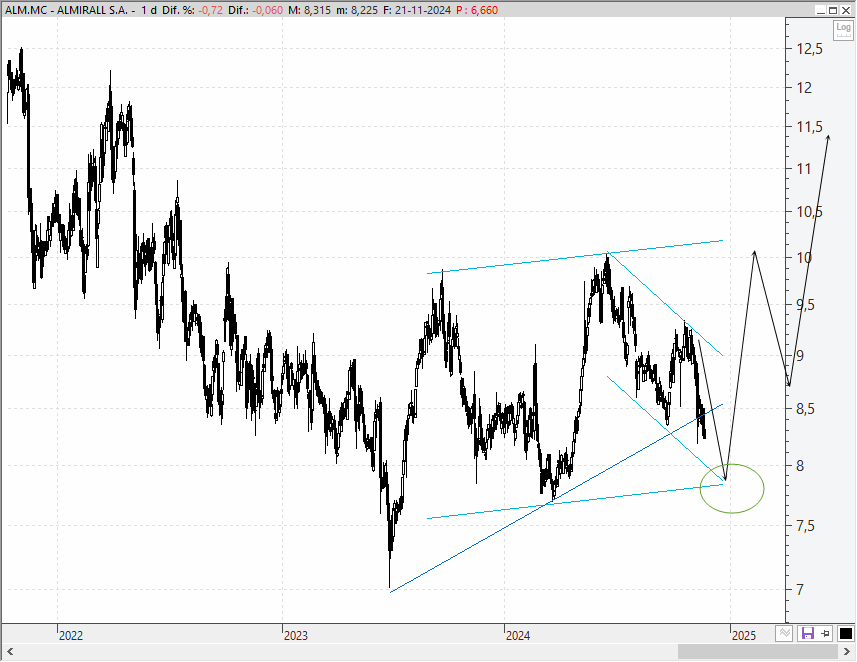Toggle the Log scale button
Screen dimensions: 857x662
[843, 30]
